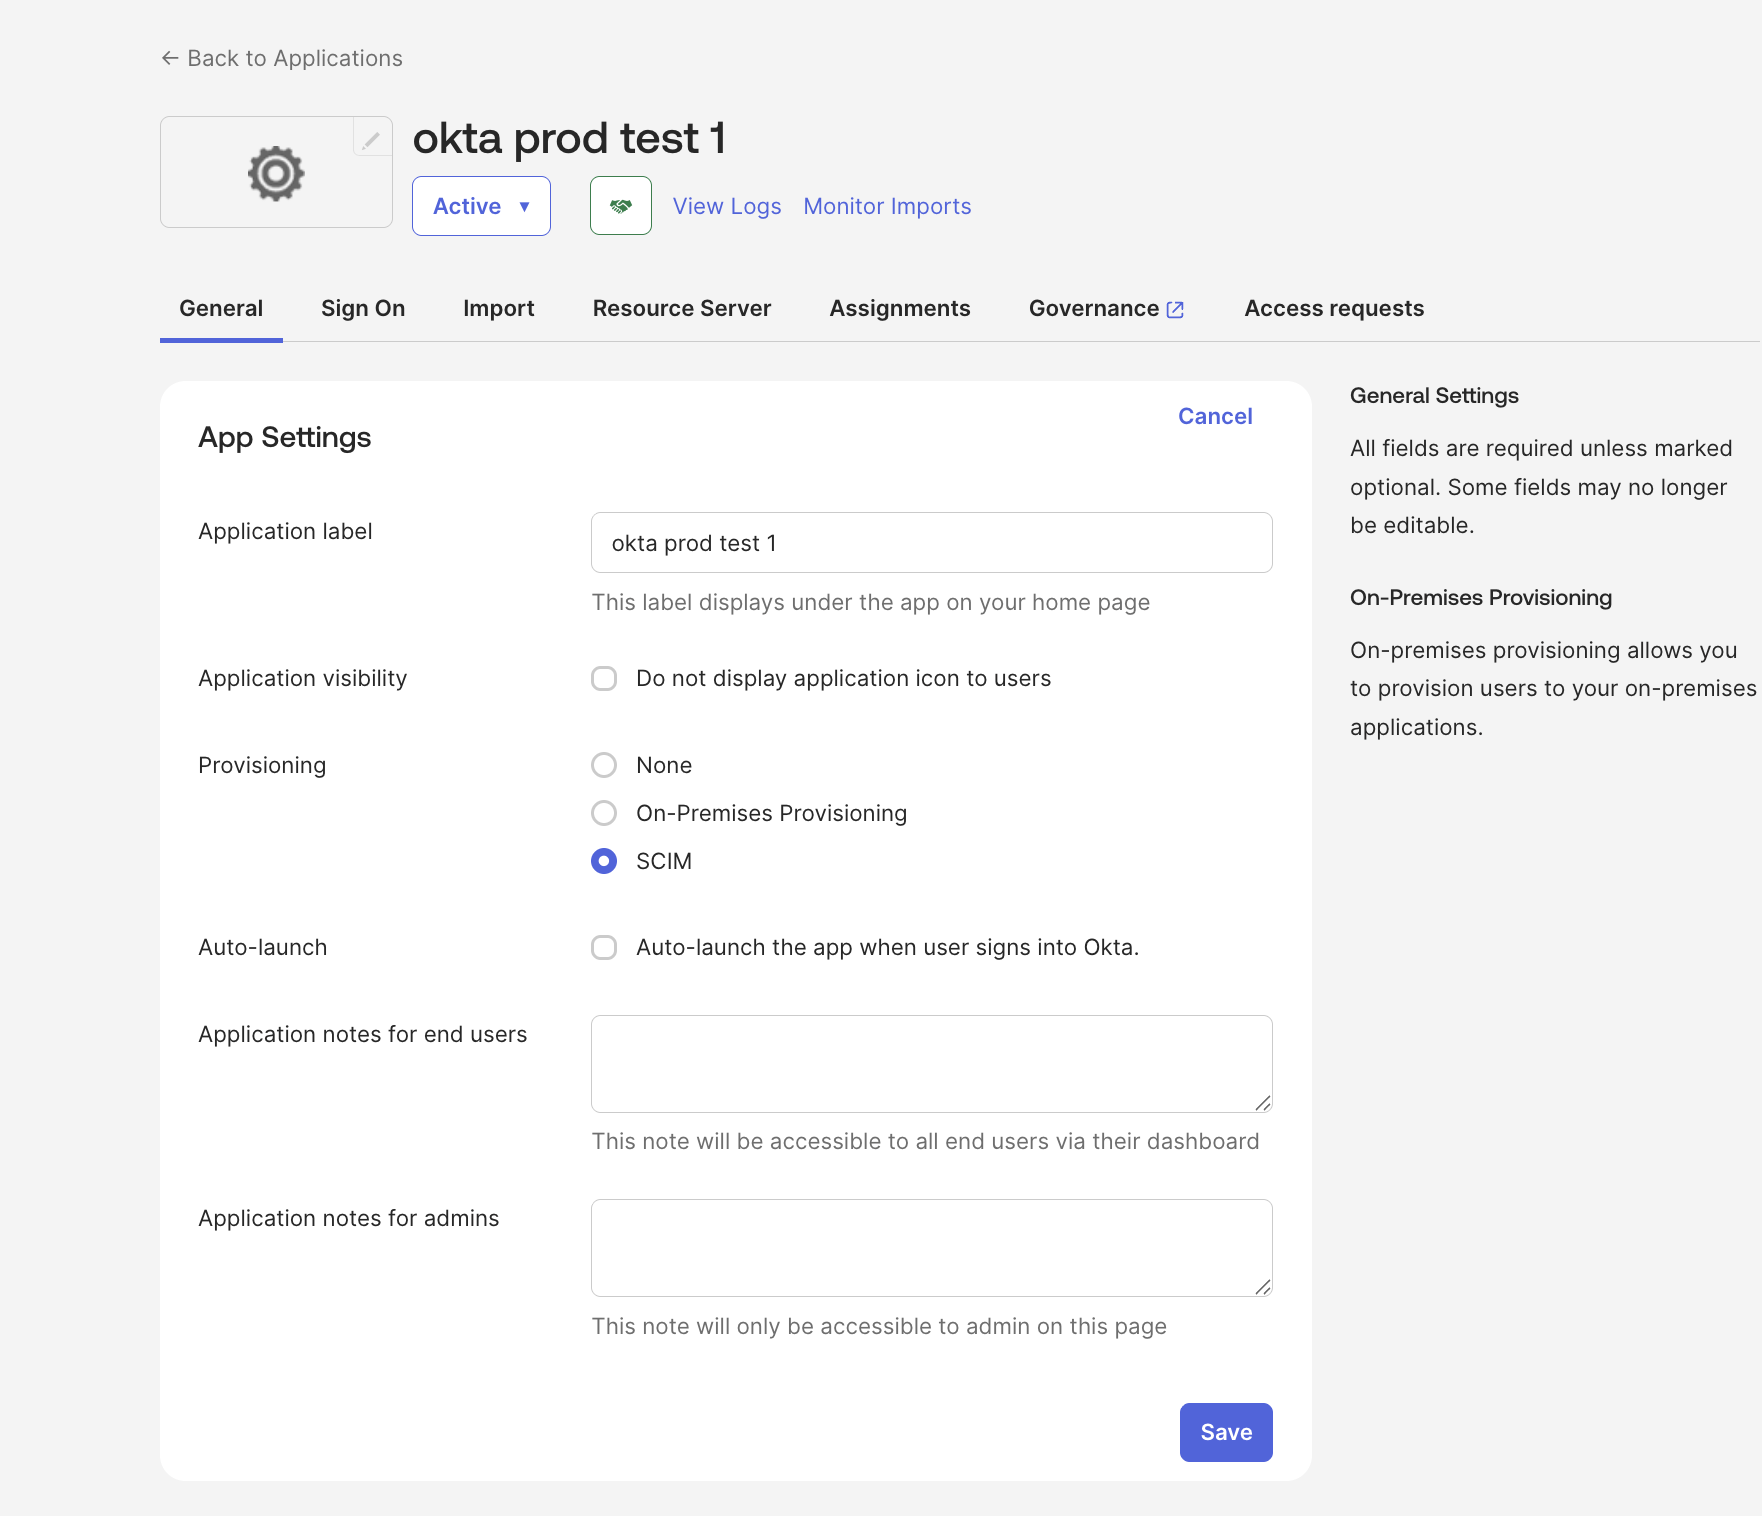Viewport: 1762px width, 1516px height.
Task: Click resize handle of end users notes
Action: [1263, 1103]
